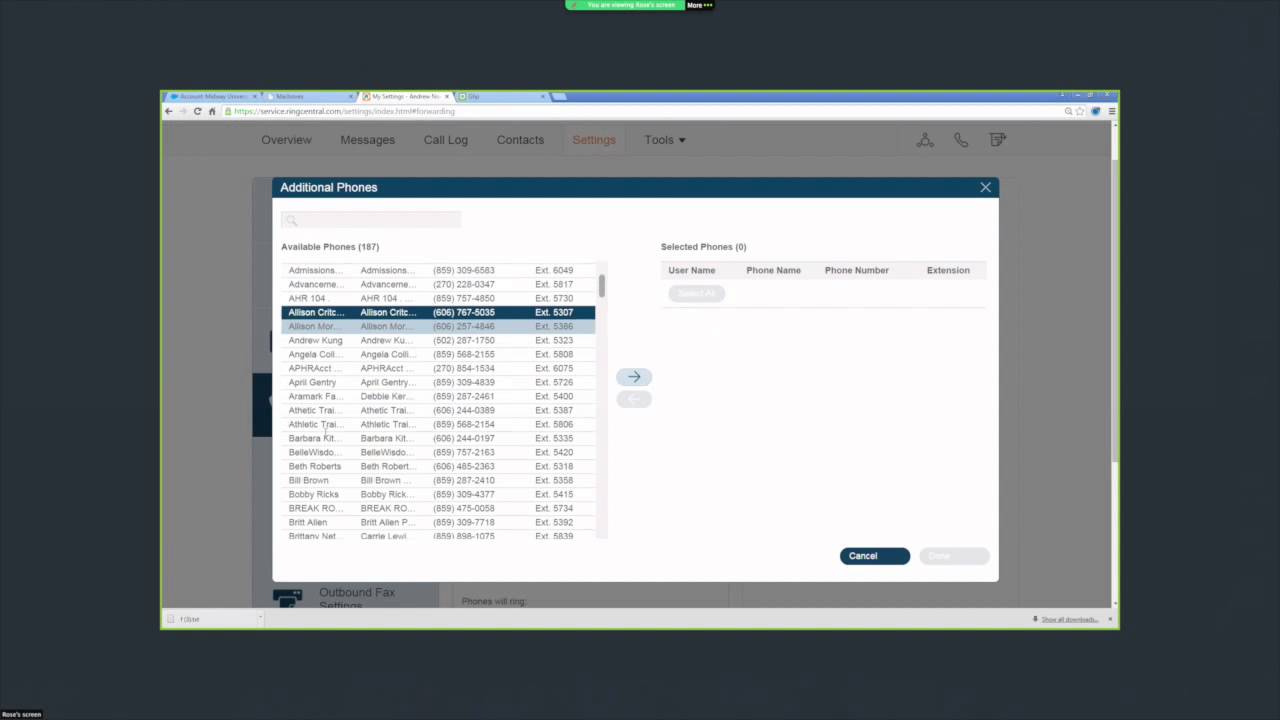1280x720 pixels.
Task: Go to the Messages tab
Action: point(367,140)
